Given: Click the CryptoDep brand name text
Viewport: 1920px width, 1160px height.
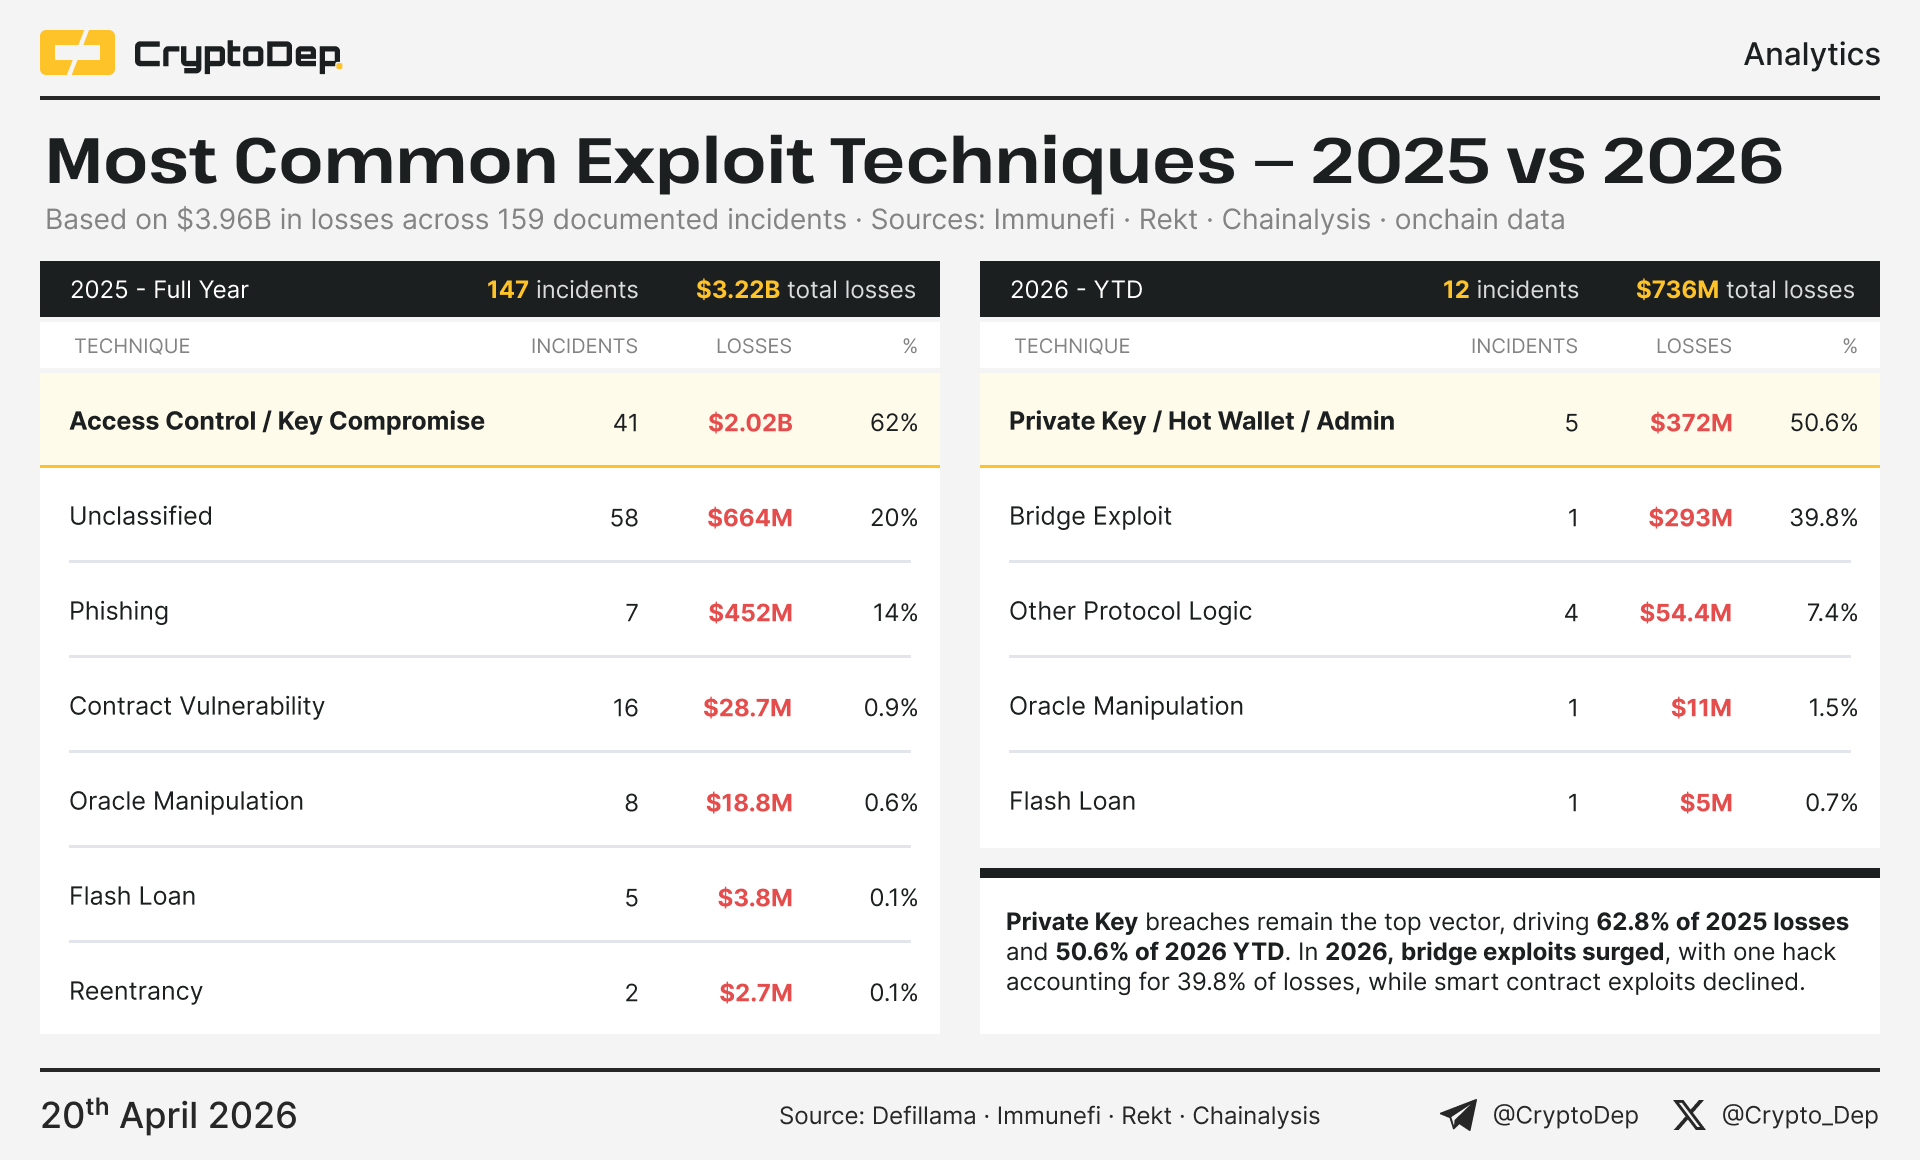Looking at the screenshot, I should 237,55.
